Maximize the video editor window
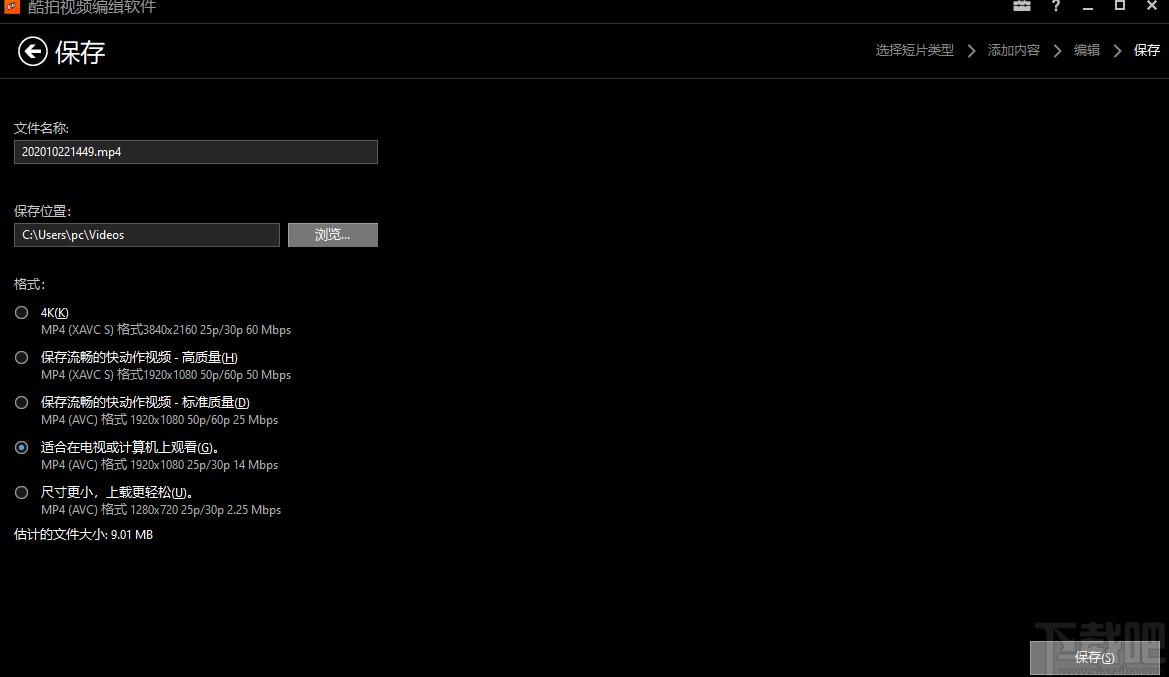Image resolution: width=1169 pixels, height=677 pixels. 1120,6
